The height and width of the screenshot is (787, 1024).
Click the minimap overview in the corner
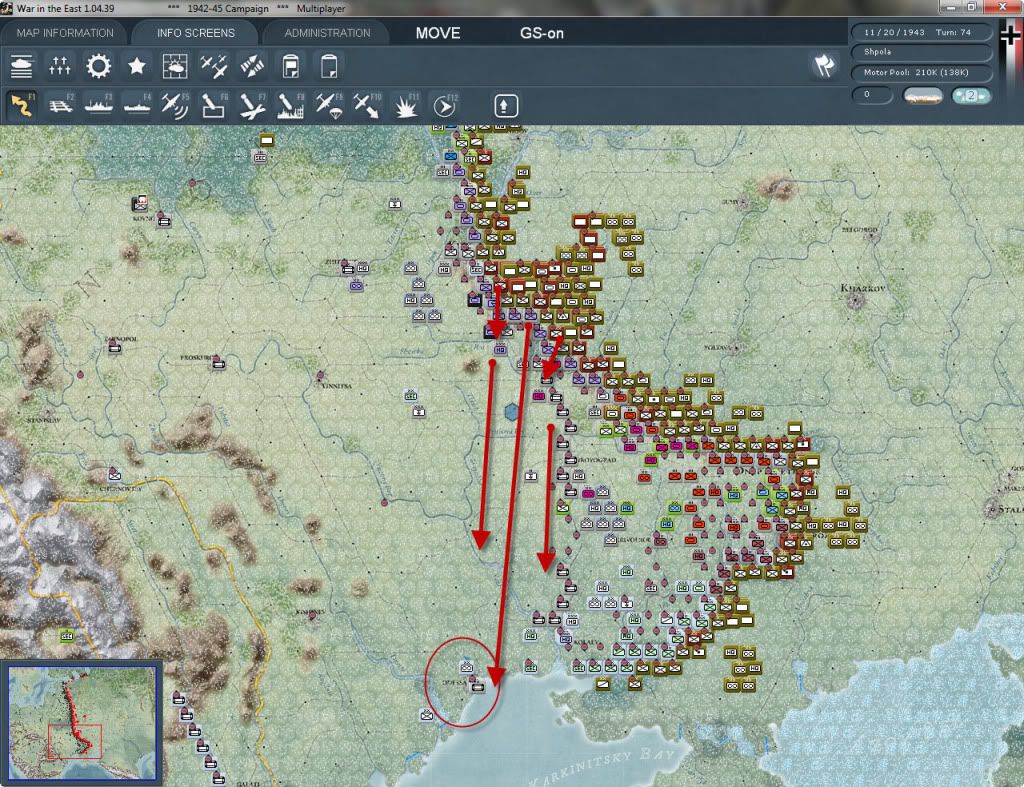(82, 723)
